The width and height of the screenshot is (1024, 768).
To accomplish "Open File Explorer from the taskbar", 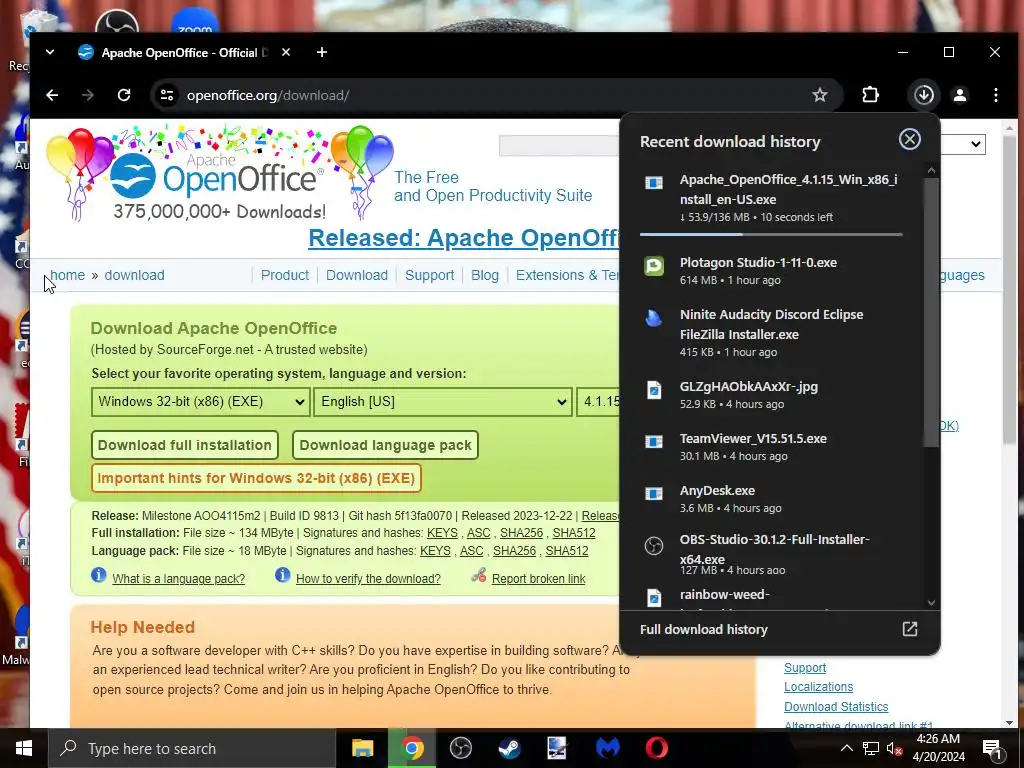I will pyautogui.click(x=362, y=748).
